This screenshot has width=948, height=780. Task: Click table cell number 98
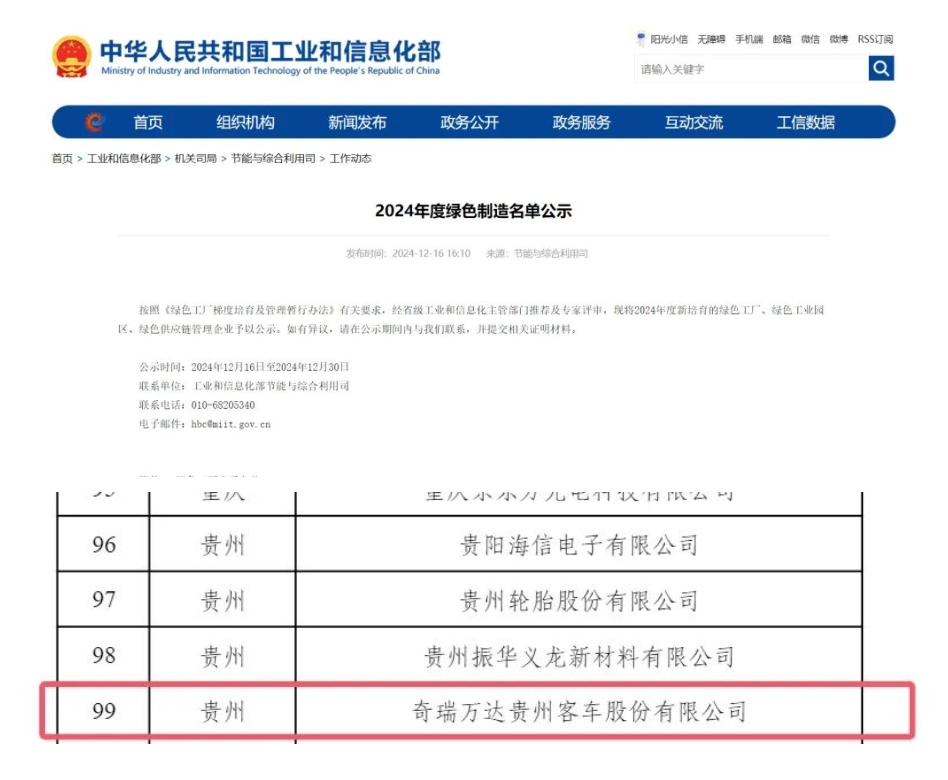click(x=104, y=655)
